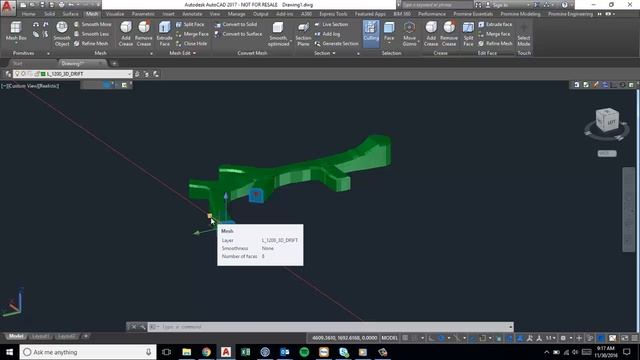
Task: Click the AutoCAD application menu button
Action: [8, 7]
